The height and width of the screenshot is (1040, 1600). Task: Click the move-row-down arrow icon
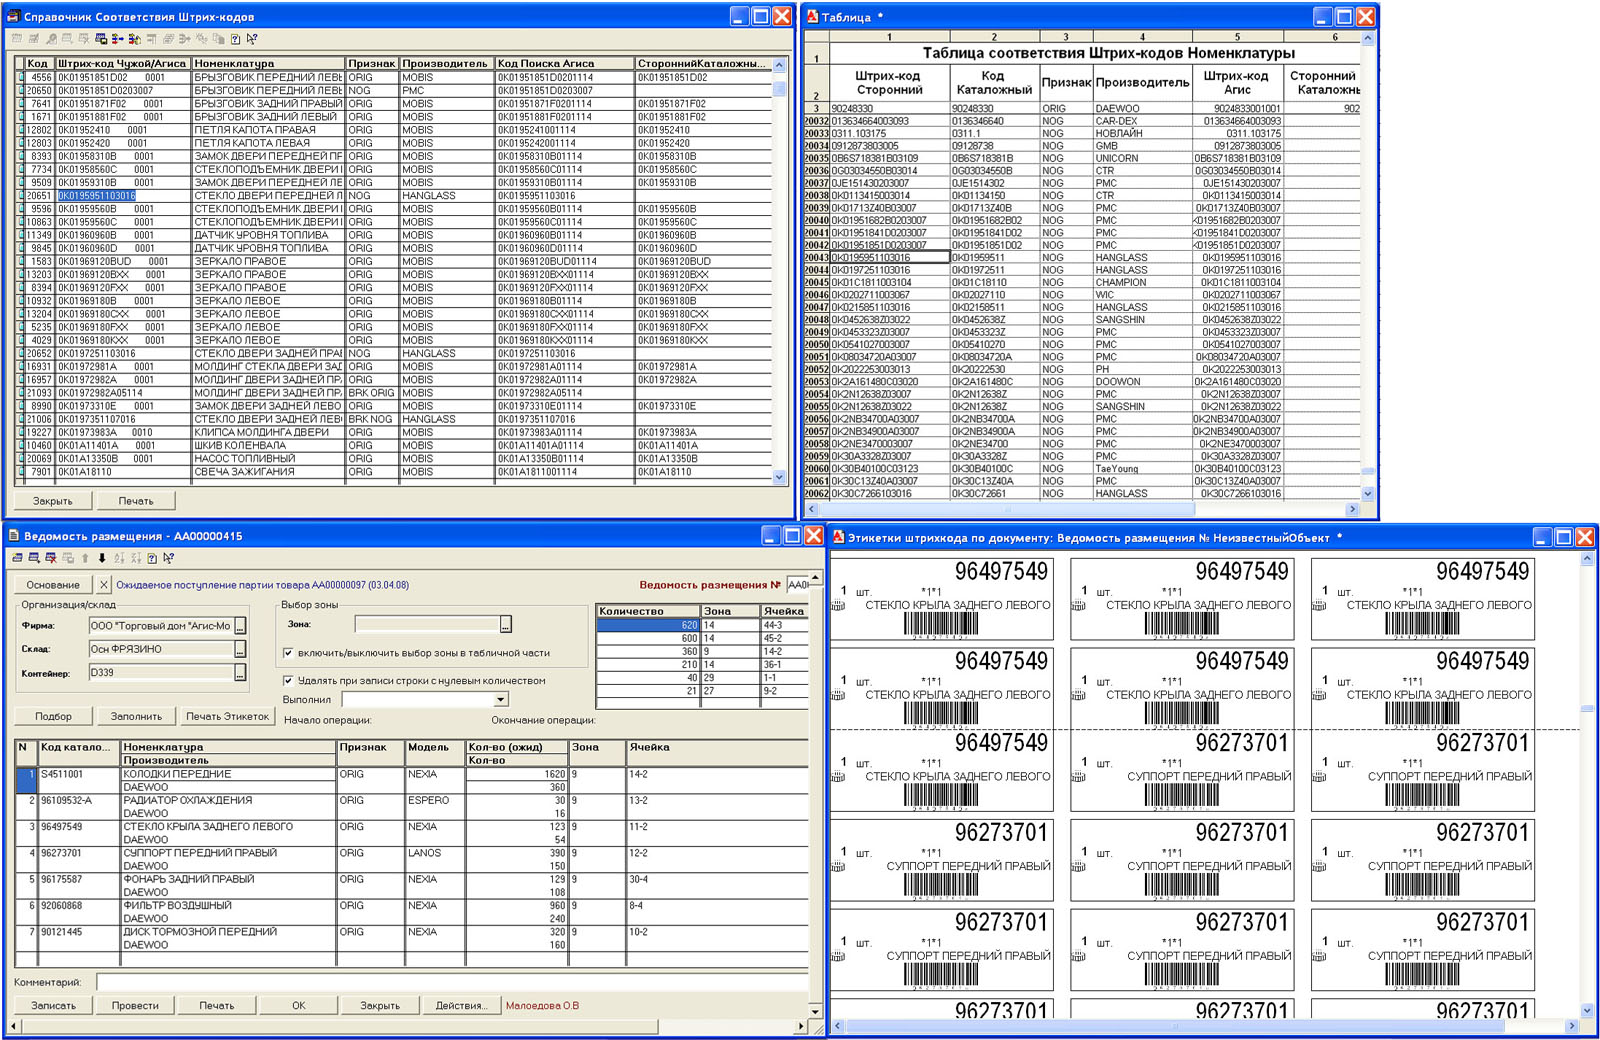[x=101, y=558]
